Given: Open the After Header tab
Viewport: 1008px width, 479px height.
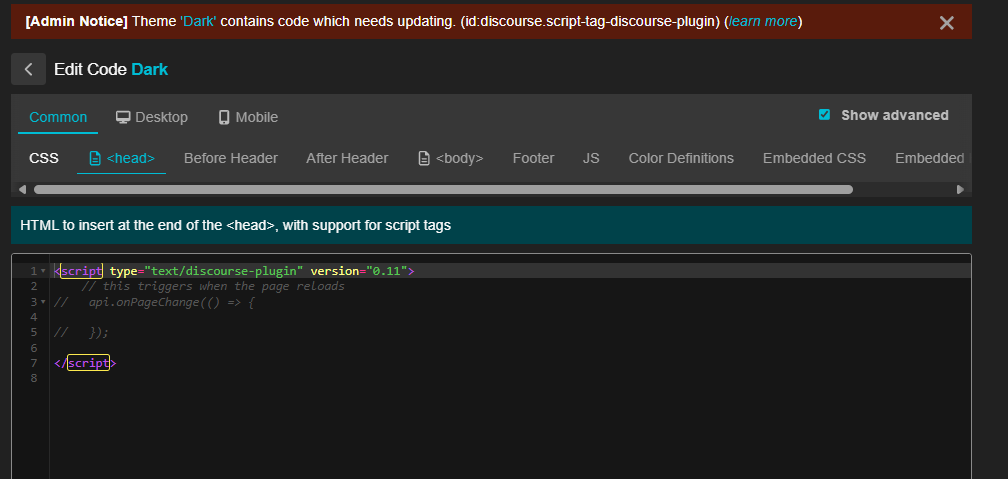Looking at the screenshot, I should coord(347,158).
